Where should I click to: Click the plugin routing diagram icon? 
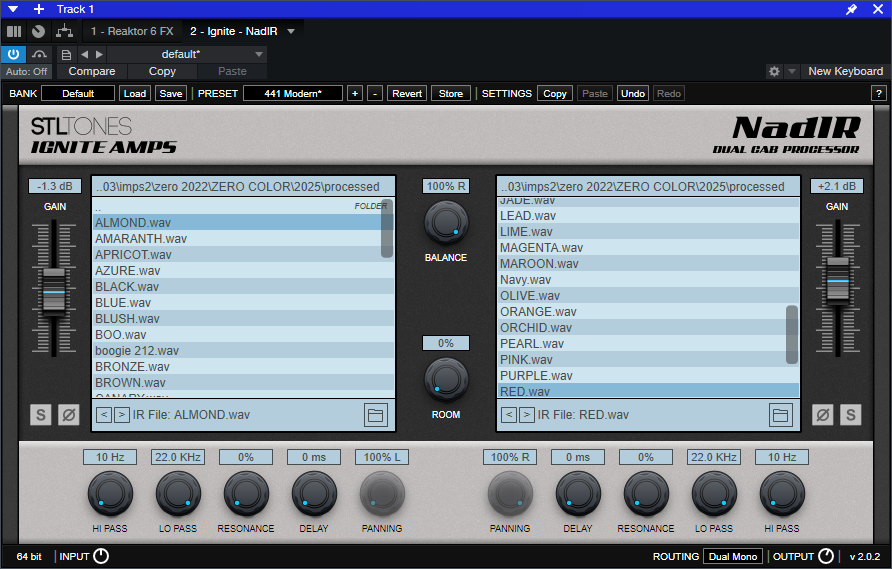pos(64,31)
